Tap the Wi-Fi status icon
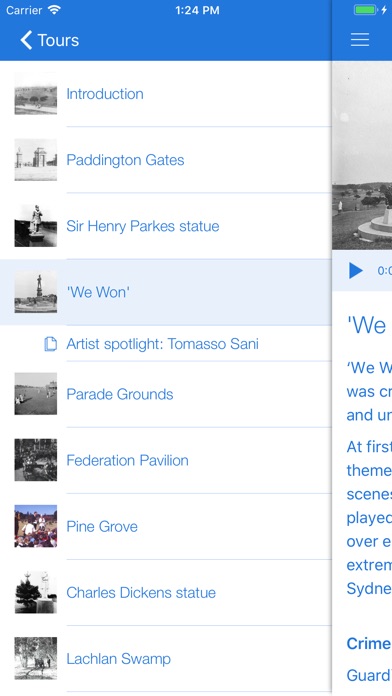This screenshot has height=696, width=392. [x=54, y=10]
